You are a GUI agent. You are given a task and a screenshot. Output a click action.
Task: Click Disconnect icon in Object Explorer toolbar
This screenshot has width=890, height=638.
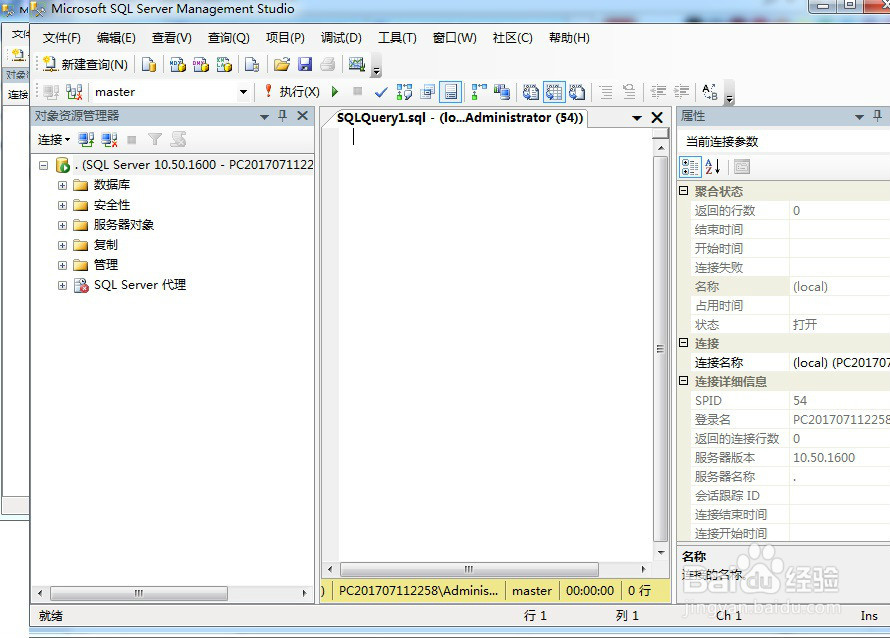(109, 140)
